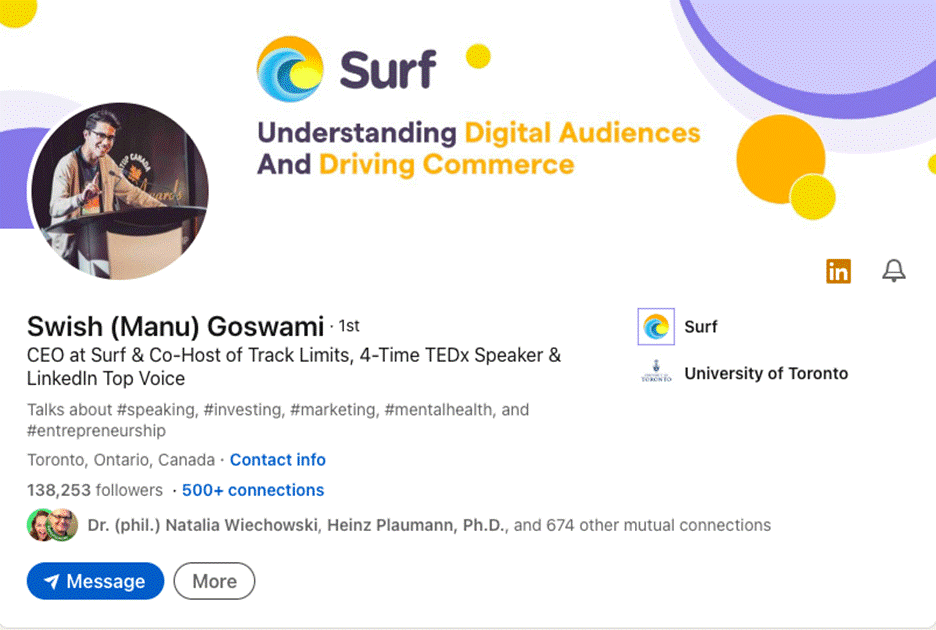The width and height of the screenshot is (936, 630).
Task: Open the More options button
Action: [x=214, y=581]
